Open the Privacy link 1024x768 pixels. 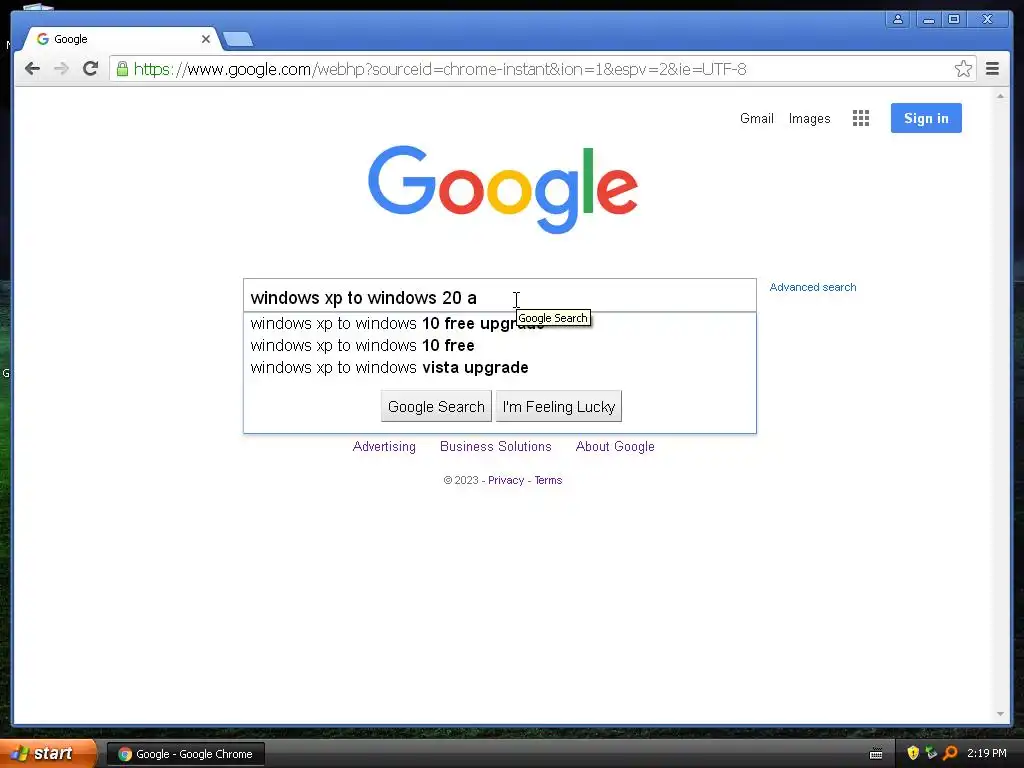(x=506, y=481)
